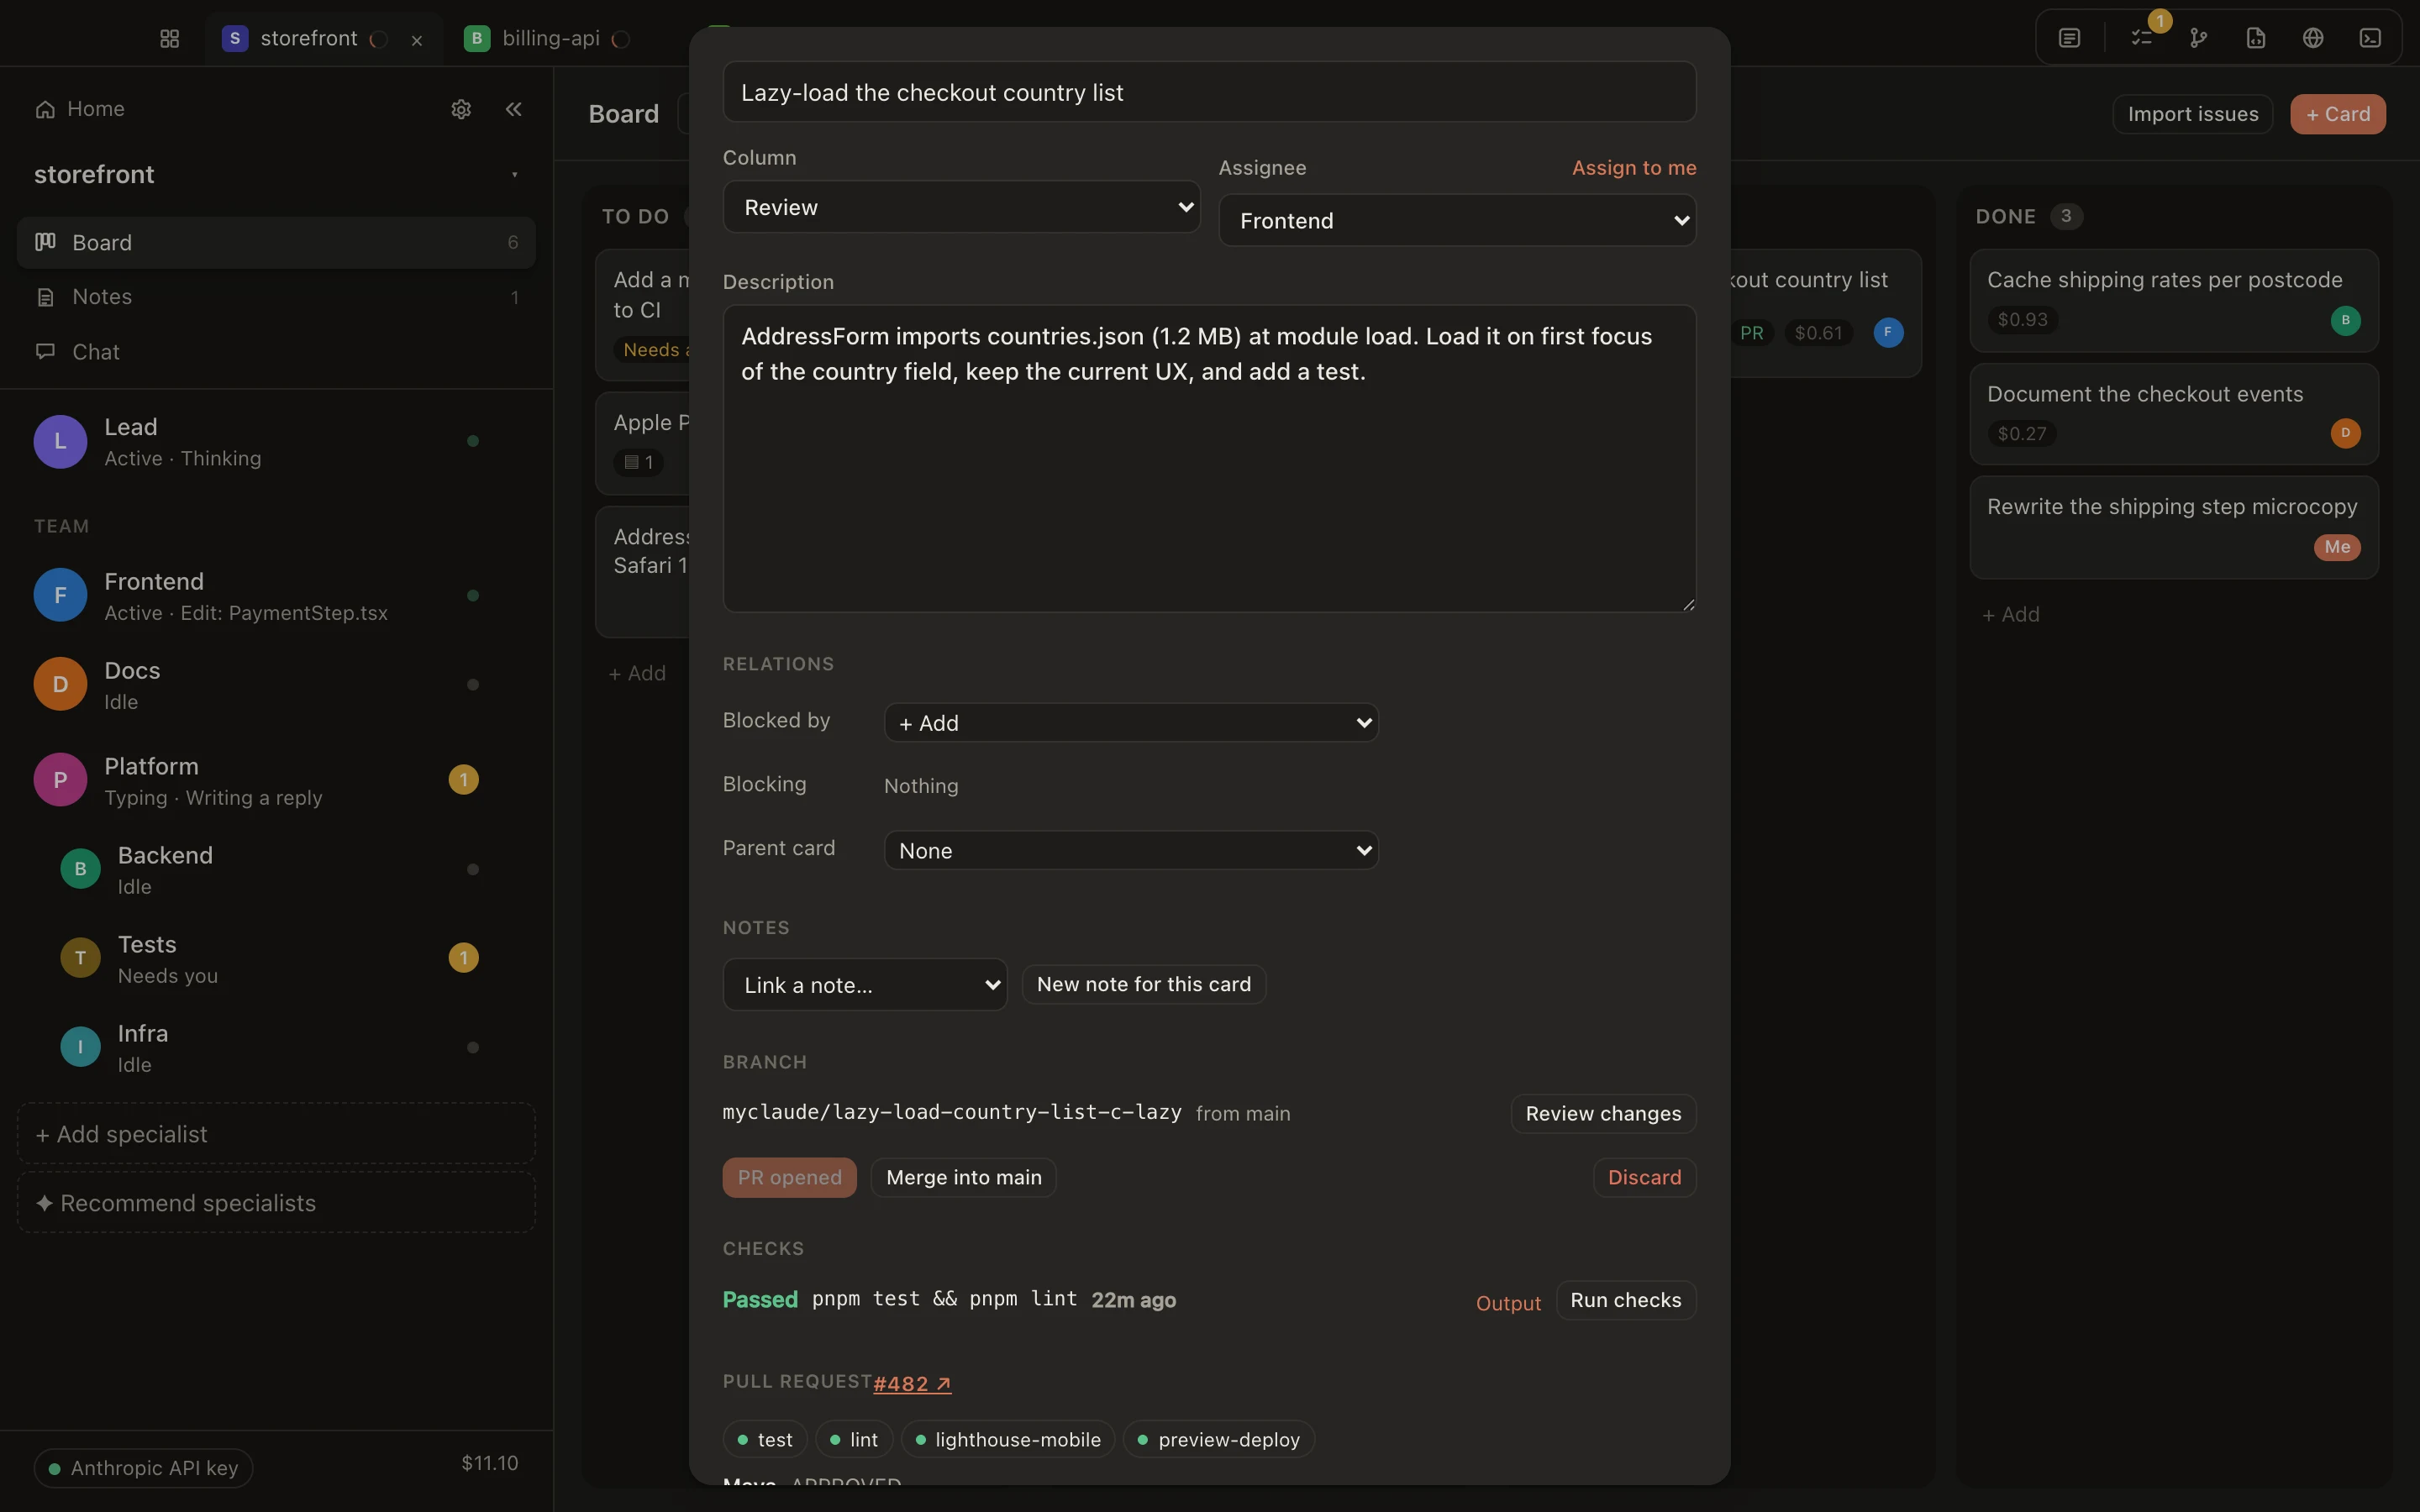
Task: Open the notes panel icon in top toolbar
Action: (x=2069, y=38)
